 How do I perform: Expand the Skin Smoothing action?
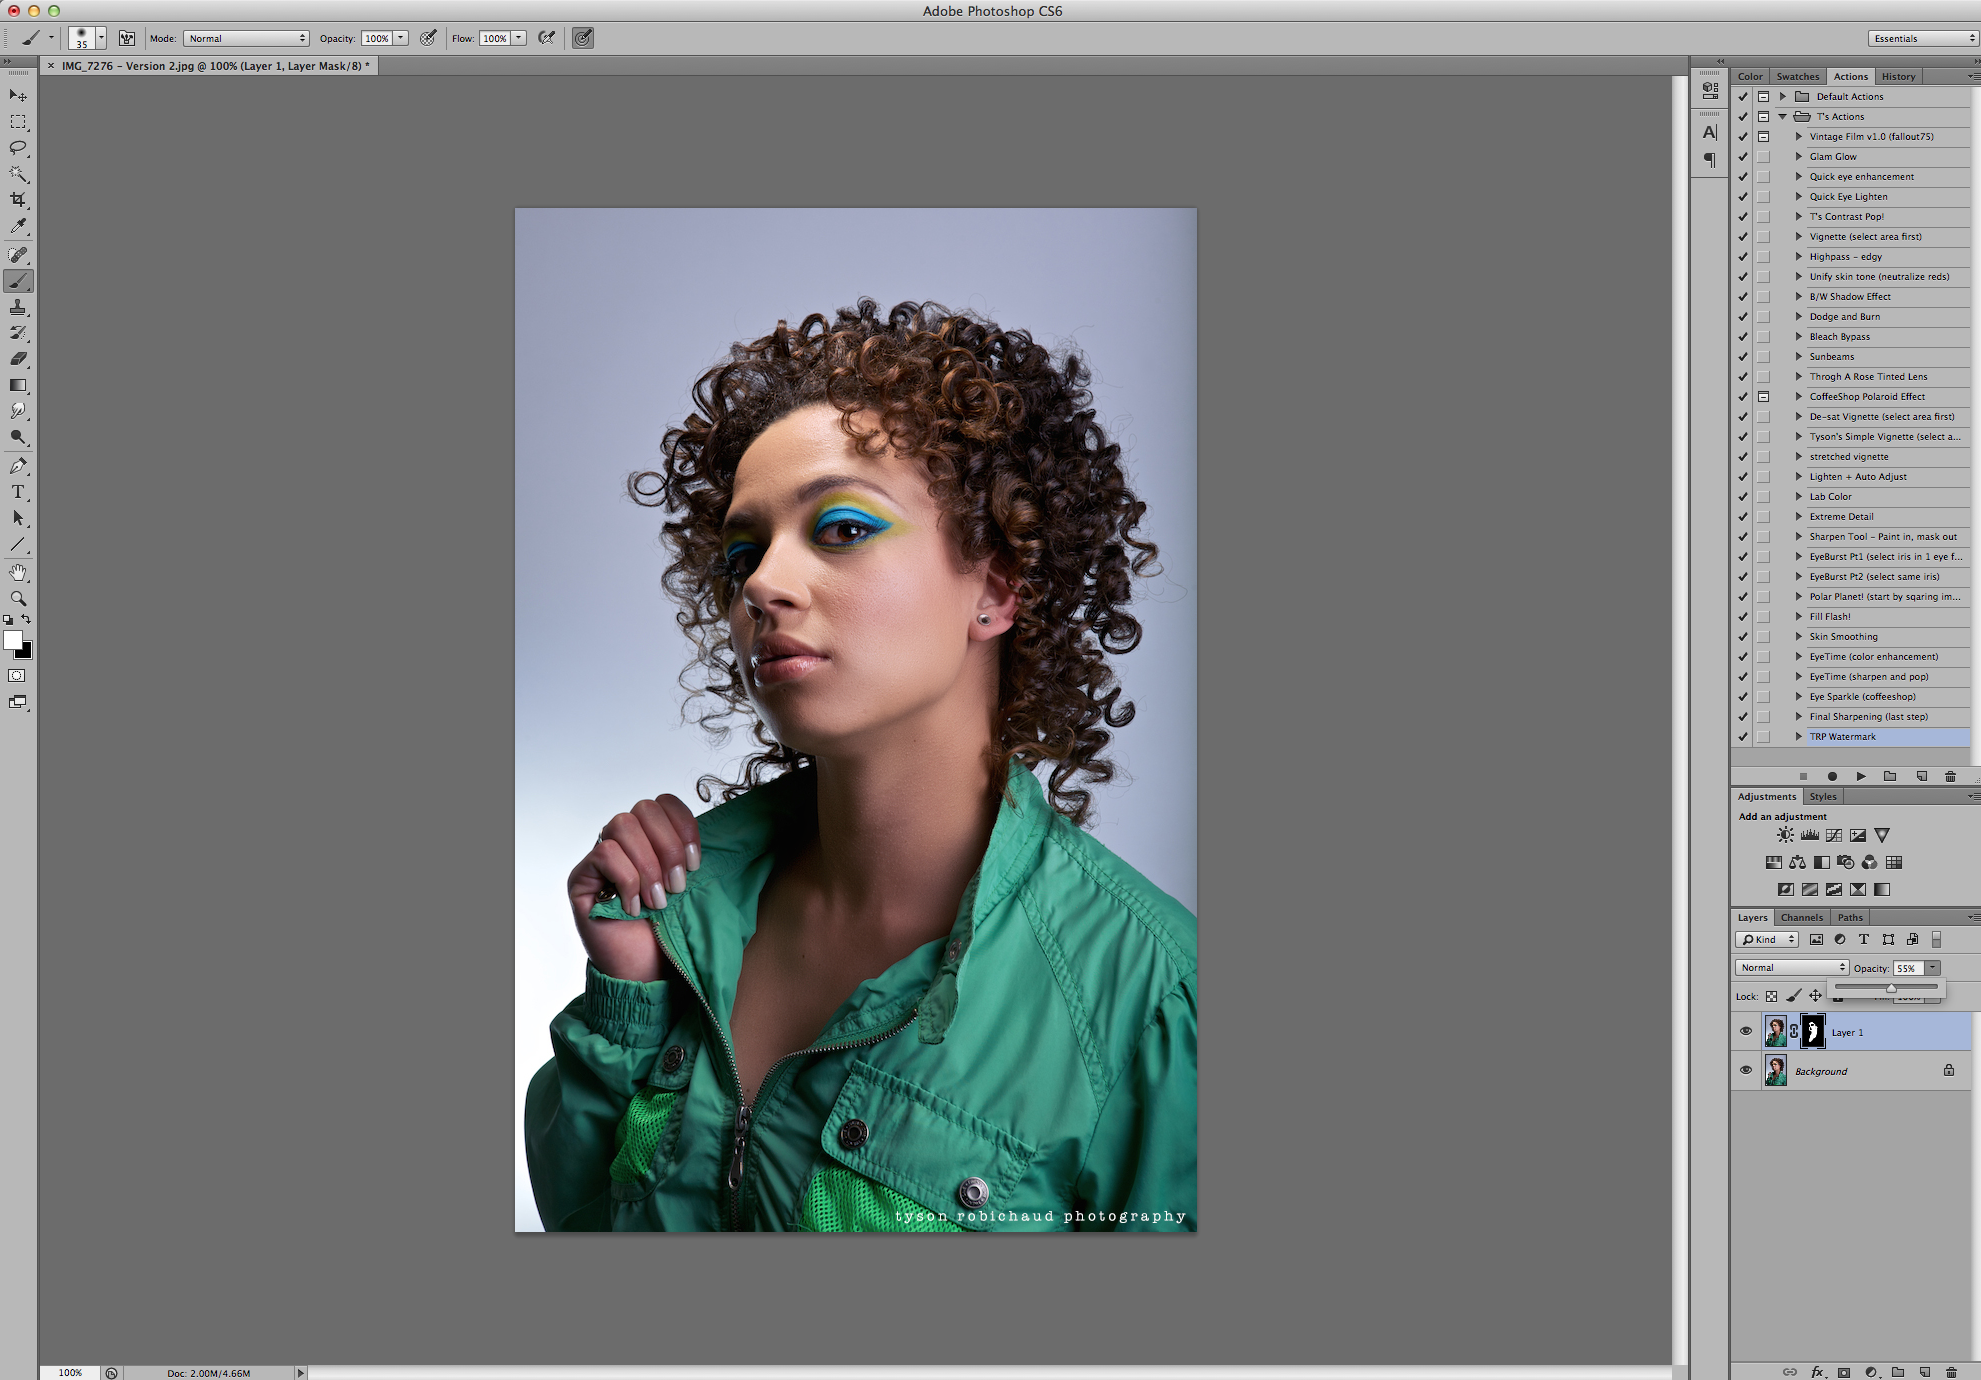coord(1799,636)
